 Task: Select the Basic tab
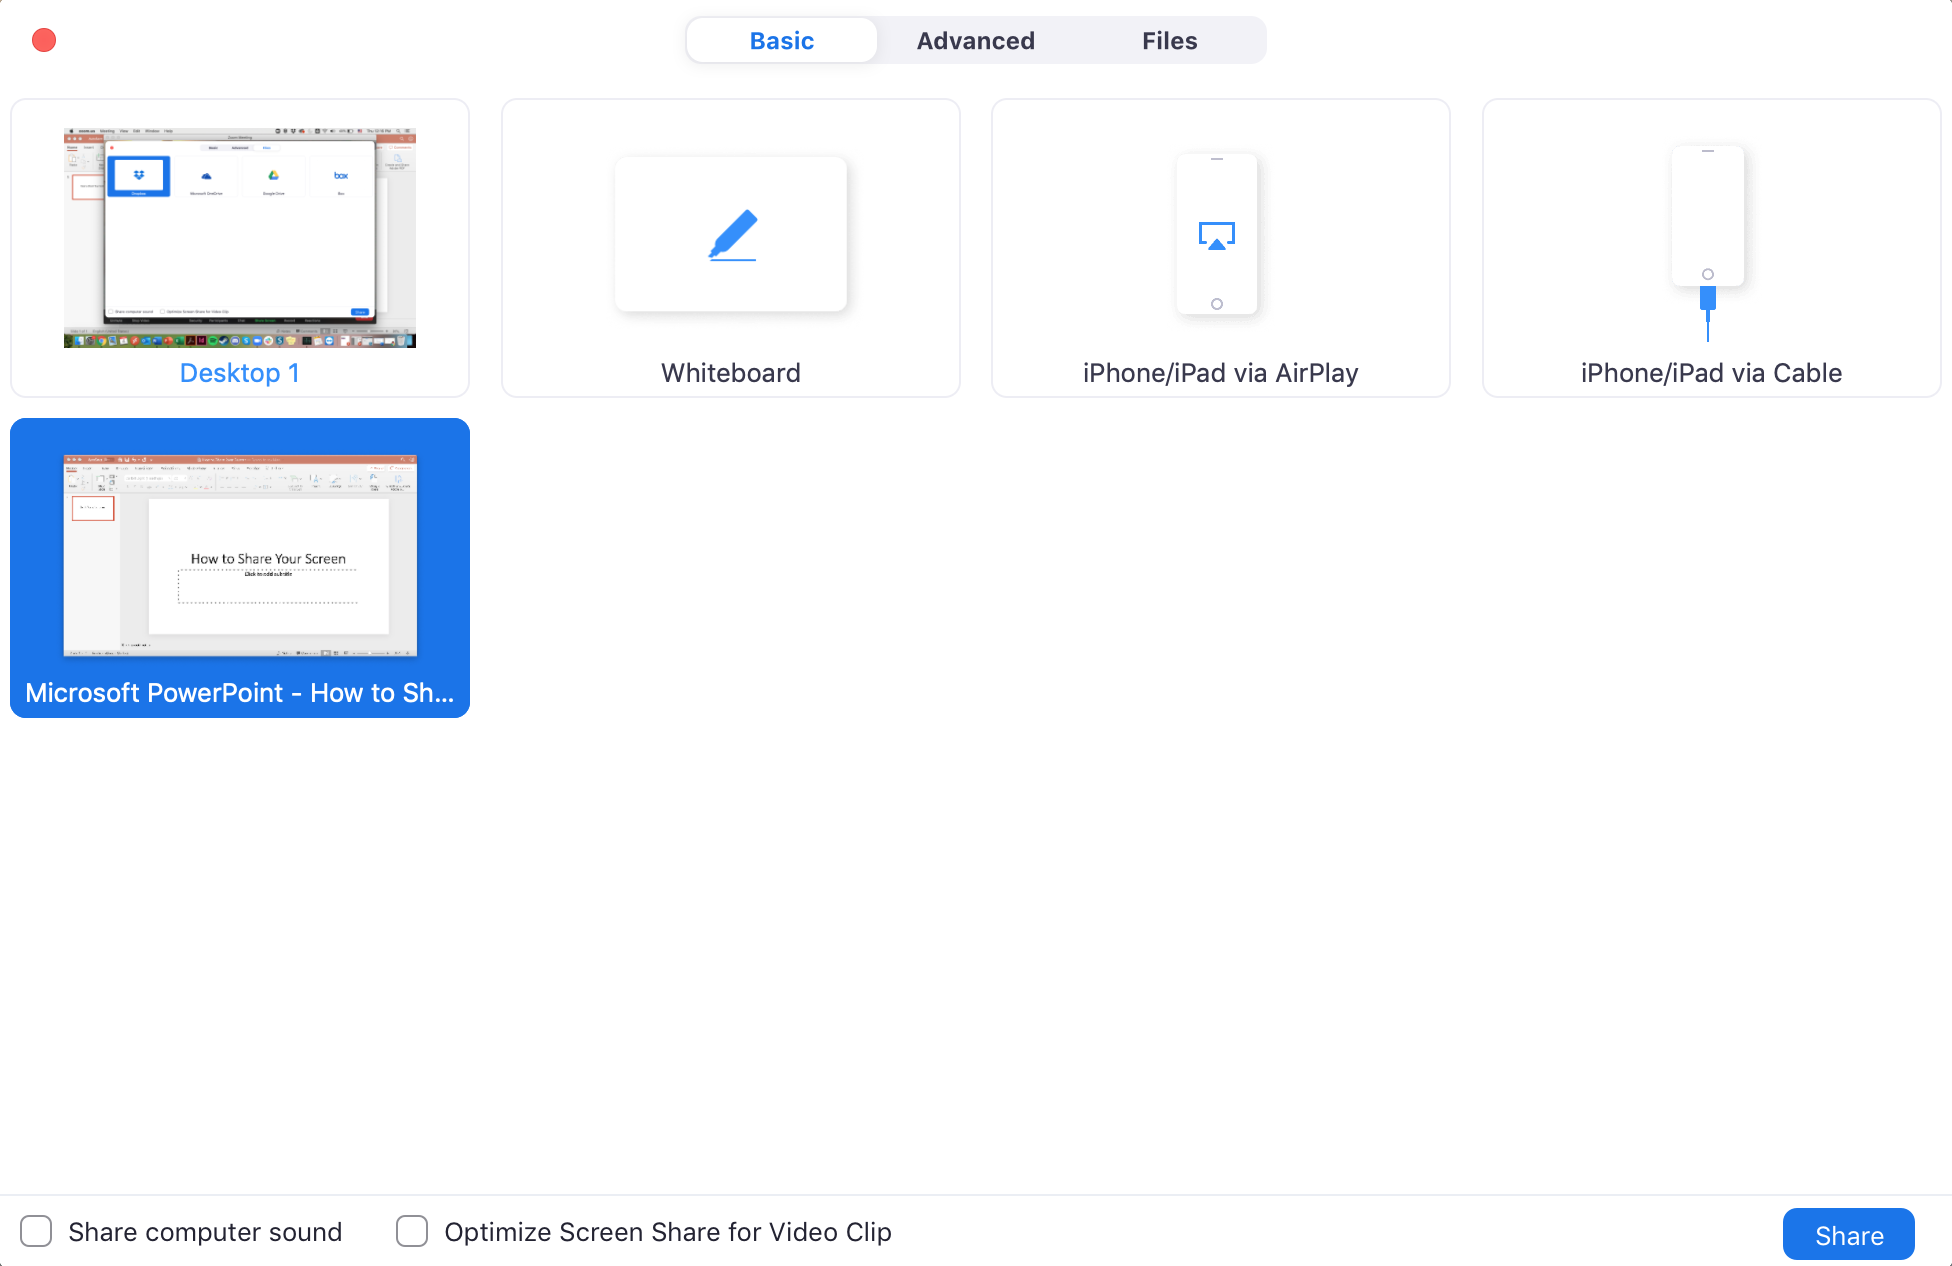781,41
